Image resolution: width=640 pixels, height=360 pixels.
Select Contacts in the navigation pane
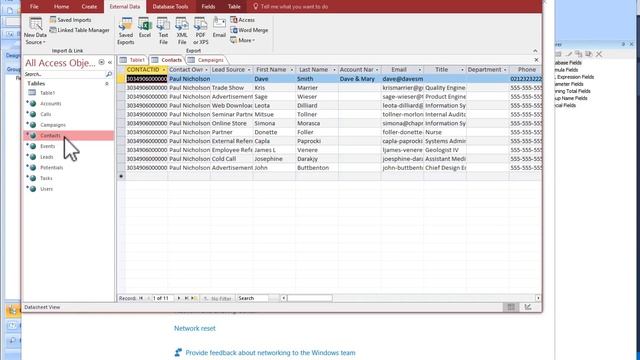tap(68, 136)
